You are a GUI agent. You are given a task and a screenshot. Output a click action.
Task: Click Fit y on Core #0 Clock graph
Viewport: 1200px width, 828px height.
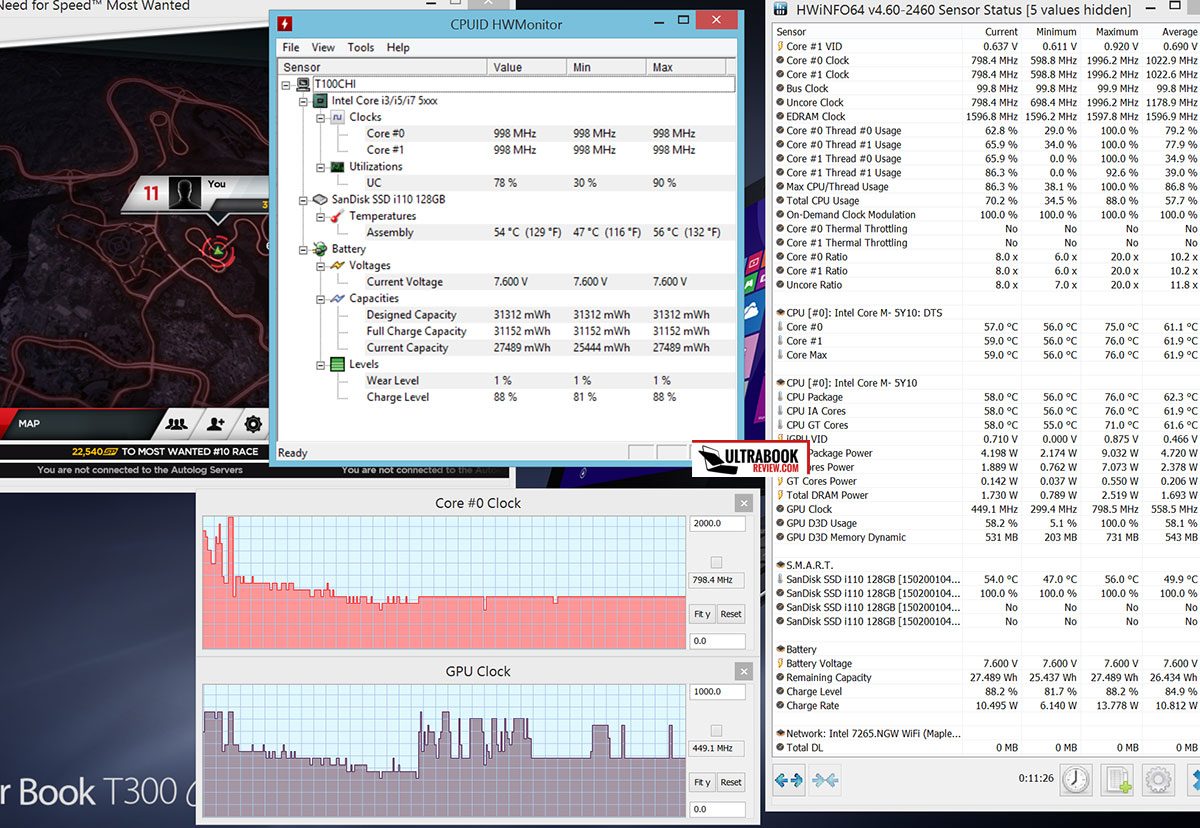pos(702,614)
